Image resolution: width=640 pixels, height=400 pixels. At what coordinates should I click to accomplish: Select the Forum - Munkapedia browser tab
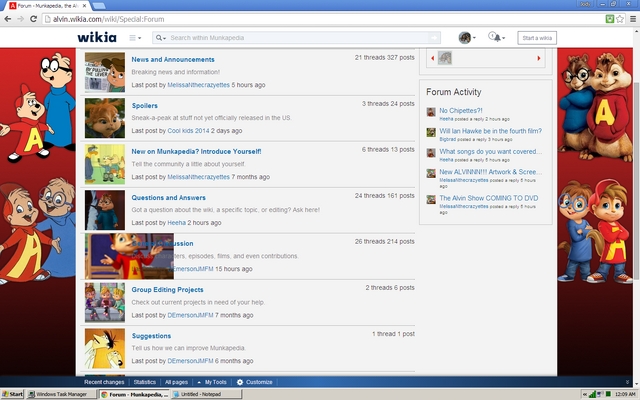coord(48,6)
